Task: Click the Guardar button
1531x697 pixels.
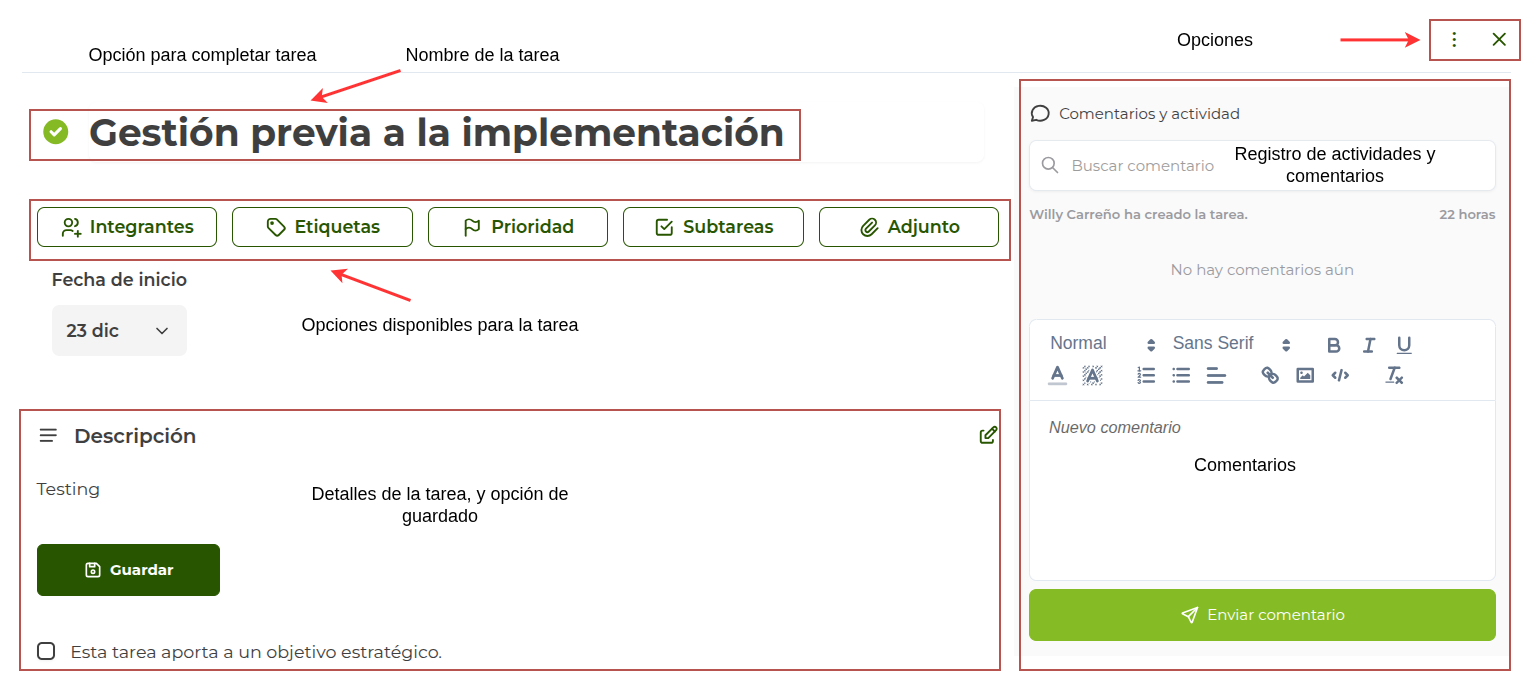Action: (128, 569)
